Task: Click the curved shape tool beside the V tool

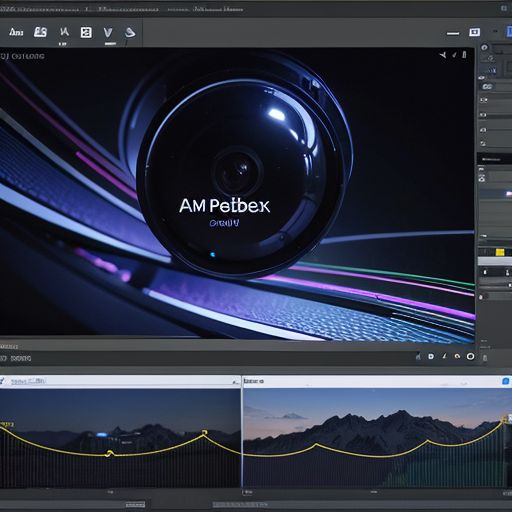Action: 130,33
